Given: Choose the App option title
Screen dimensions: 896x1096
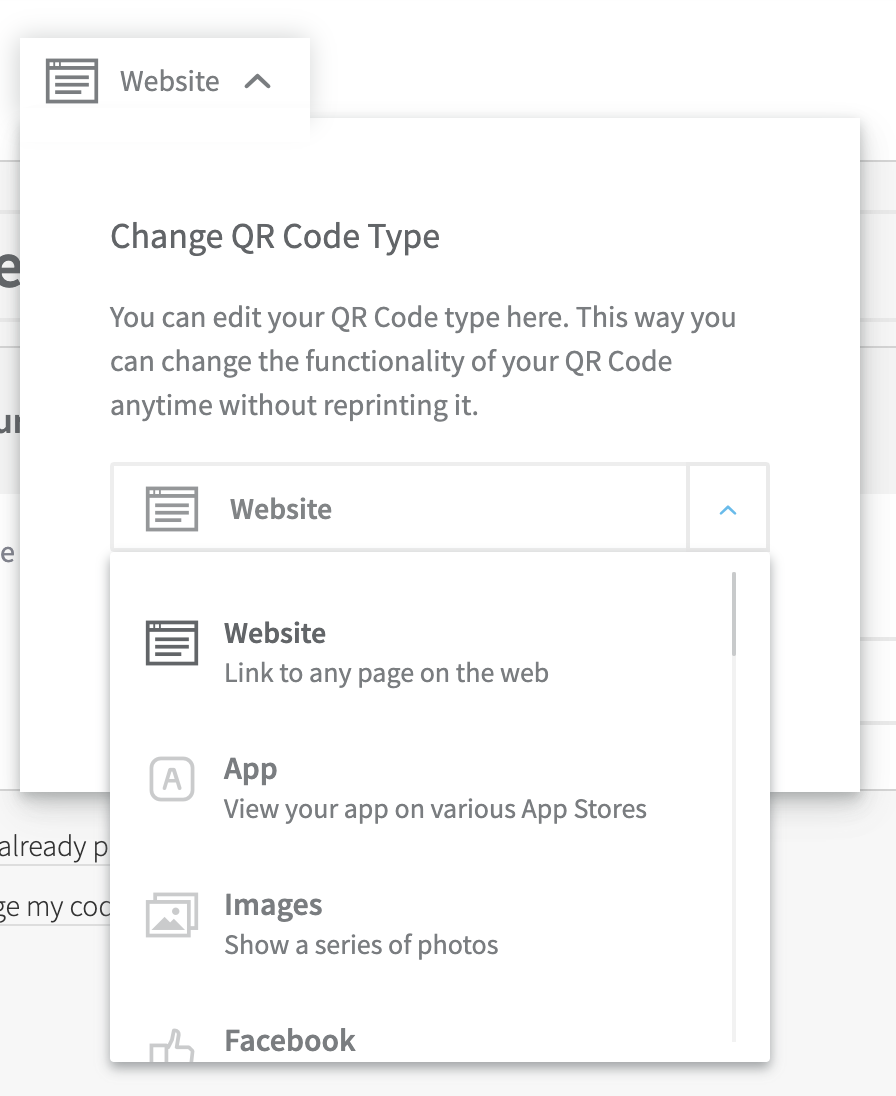Looking at the screenshot, I should click(x=250, y=769).
